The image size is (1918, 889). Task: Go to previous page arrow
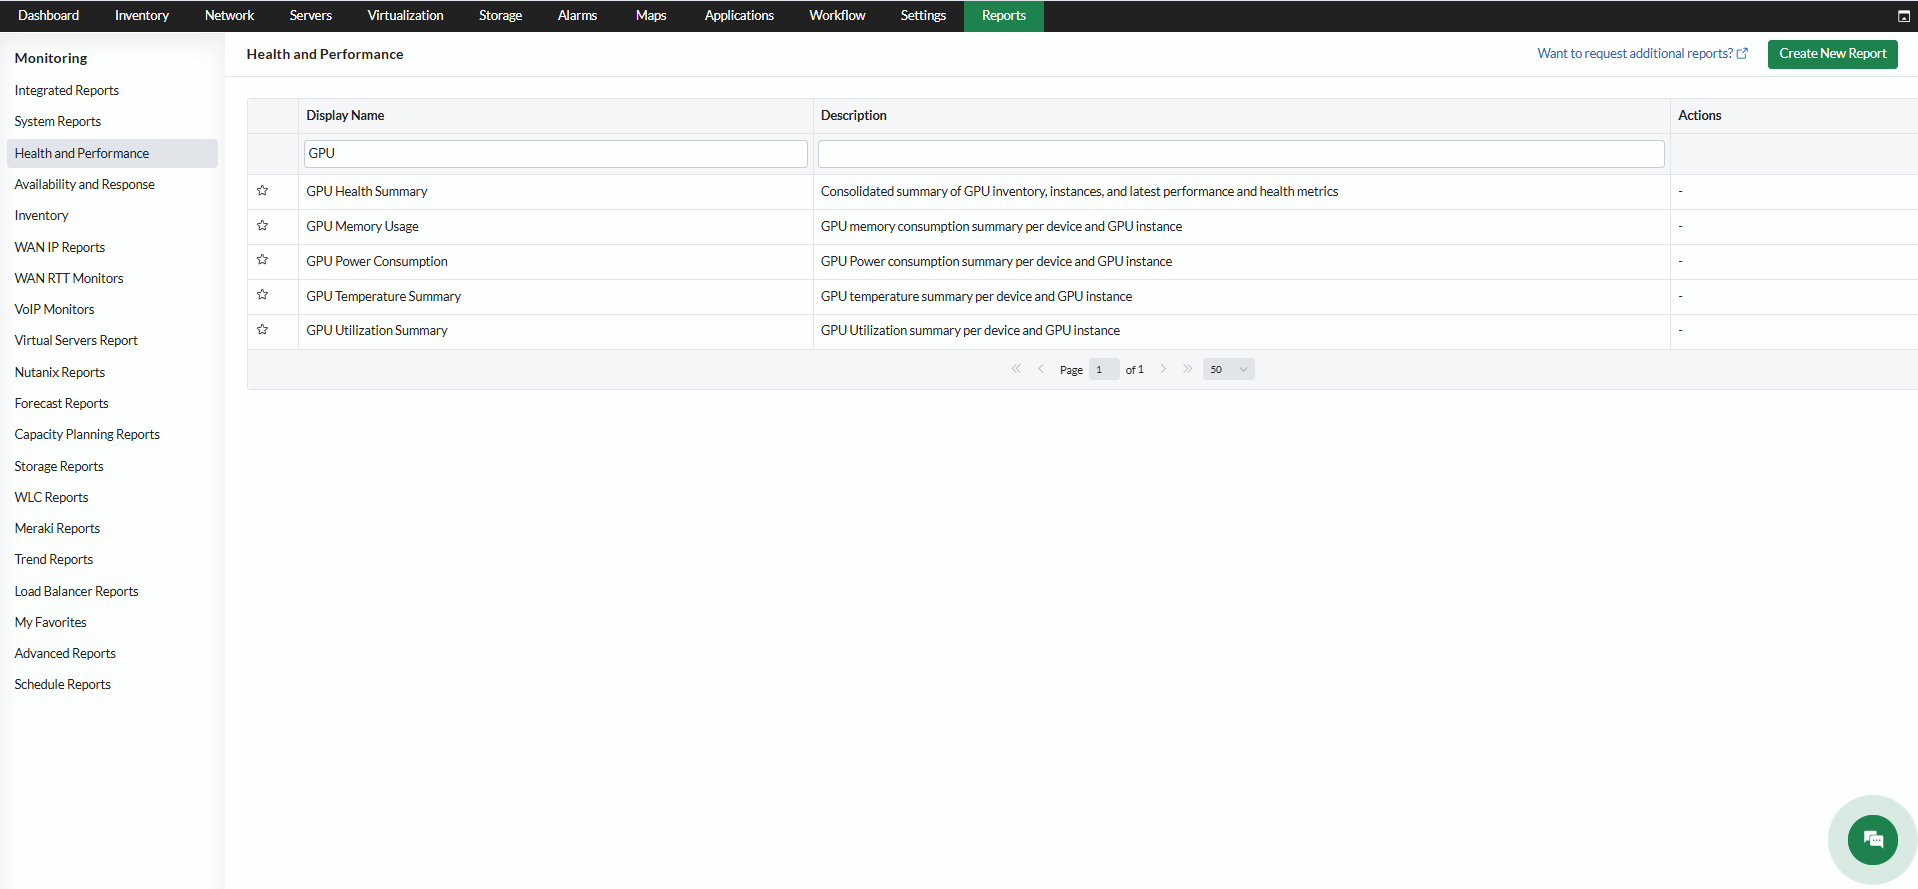tap(1041, 369)
